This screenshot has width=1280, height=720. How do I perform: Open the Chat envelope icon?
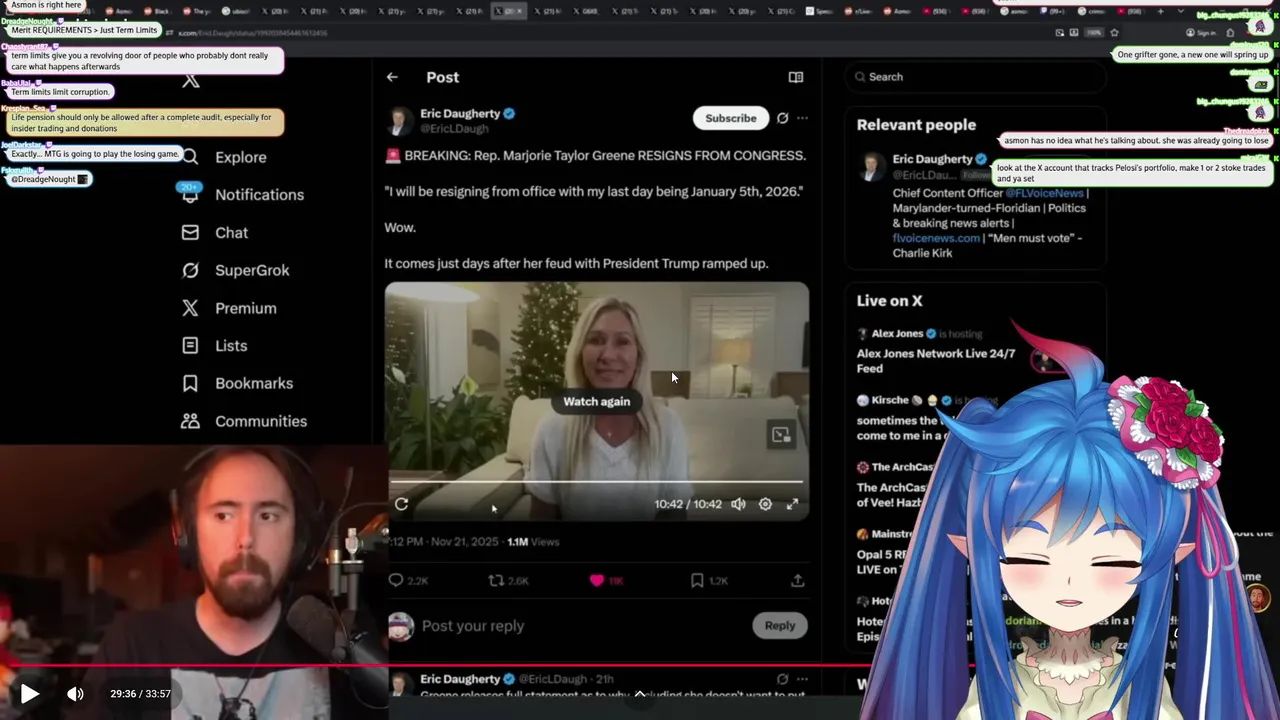click(x=190, y=233)
